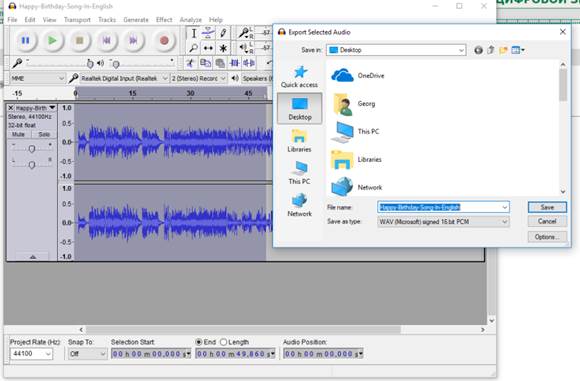This screenshot has width=580, height=381.
Task: Click the Trim Audio icon
Action: click(235, 63)
